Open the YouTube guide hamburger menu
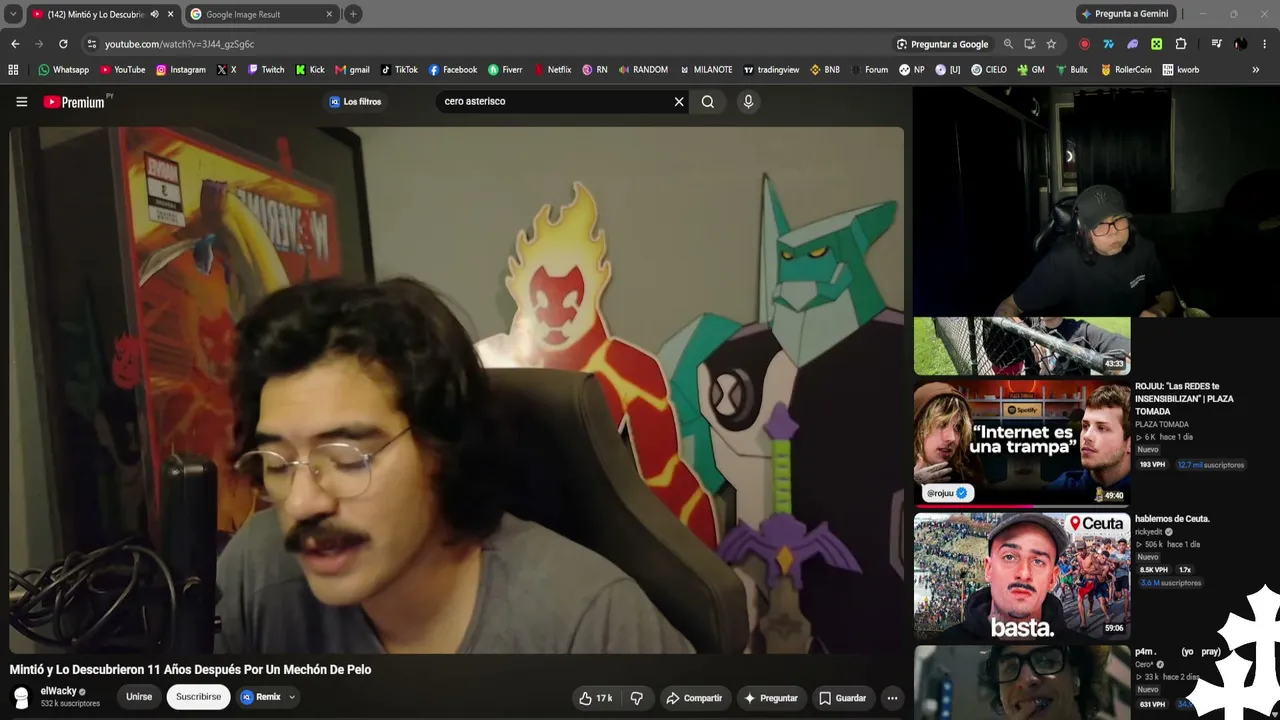 21,101
